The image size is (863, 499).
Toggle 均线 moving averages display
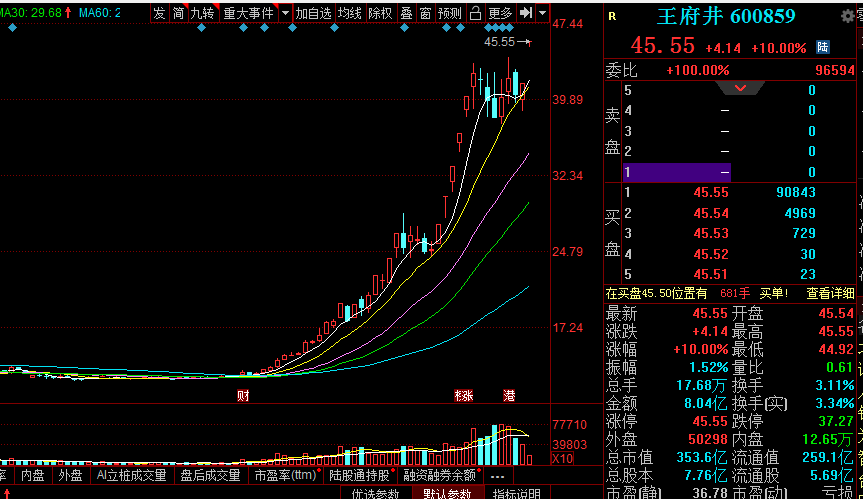point(349,13)
